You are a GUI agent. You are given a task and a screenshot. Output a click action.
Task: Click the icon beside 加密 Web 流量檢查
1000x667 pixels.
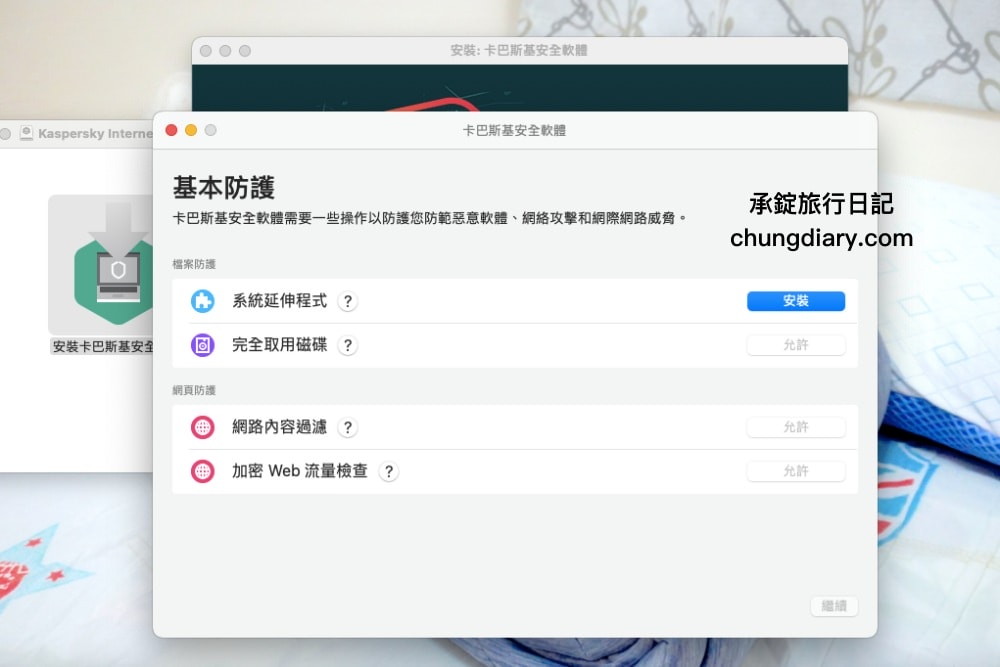coord(204,470)
